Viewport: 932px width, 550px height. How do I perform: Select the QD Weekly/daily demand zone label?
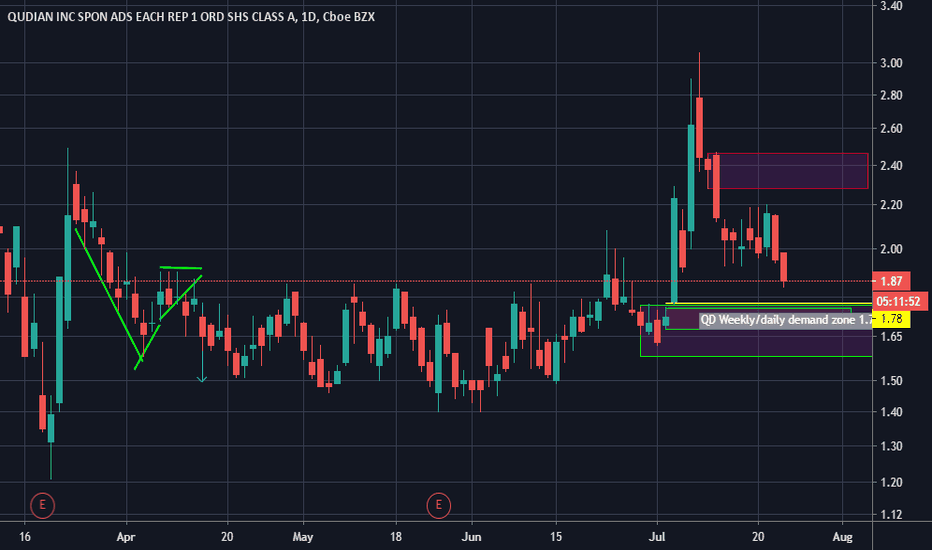pos(786,320)
